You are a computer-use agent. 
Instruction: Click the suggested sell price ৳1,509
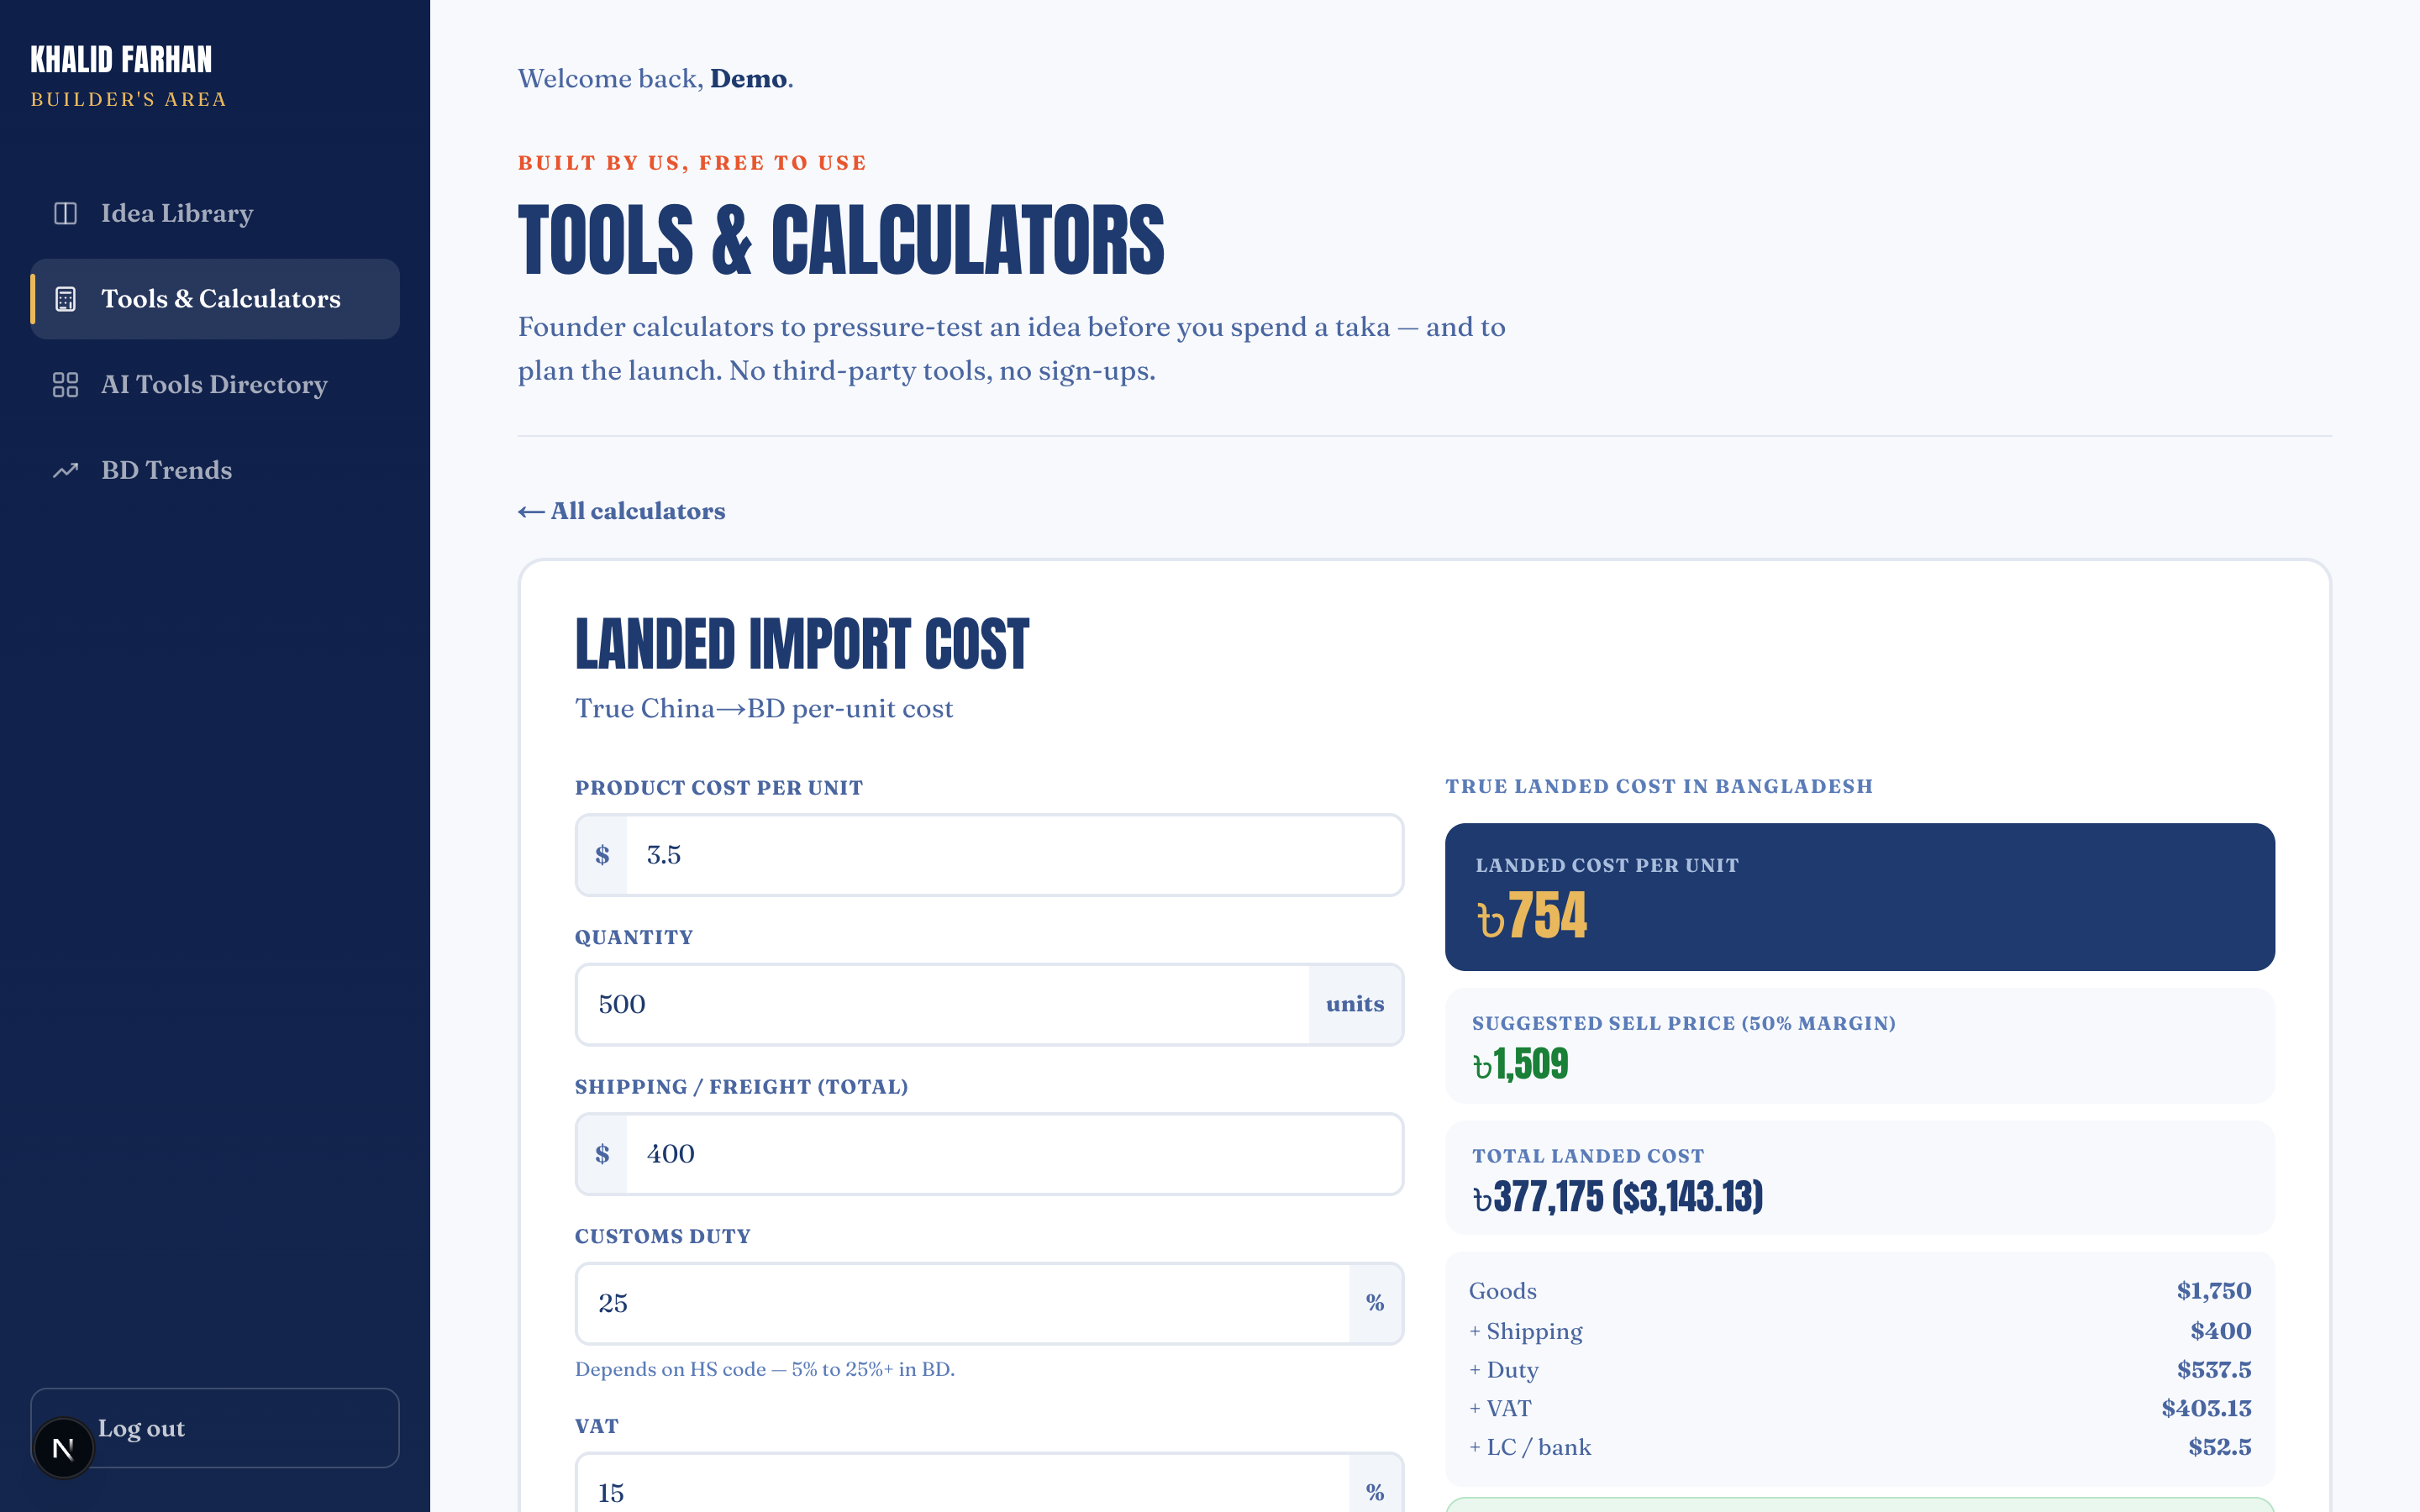(x=1520, y=1064)
